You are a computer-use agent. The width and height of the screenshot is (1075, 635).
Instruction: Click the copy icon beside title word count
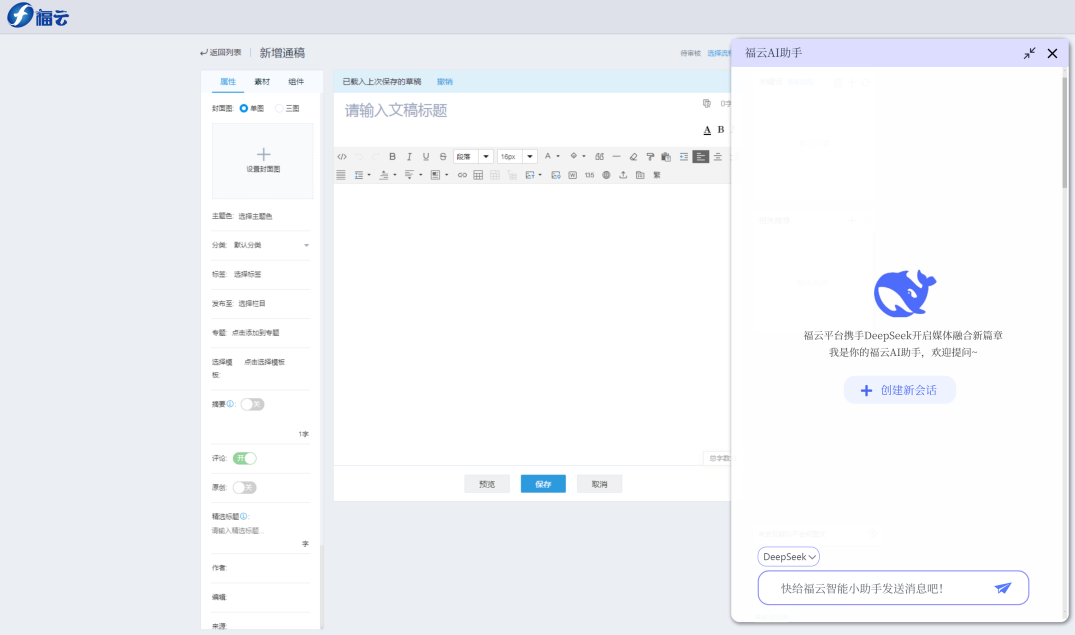[x=707, y=104]
